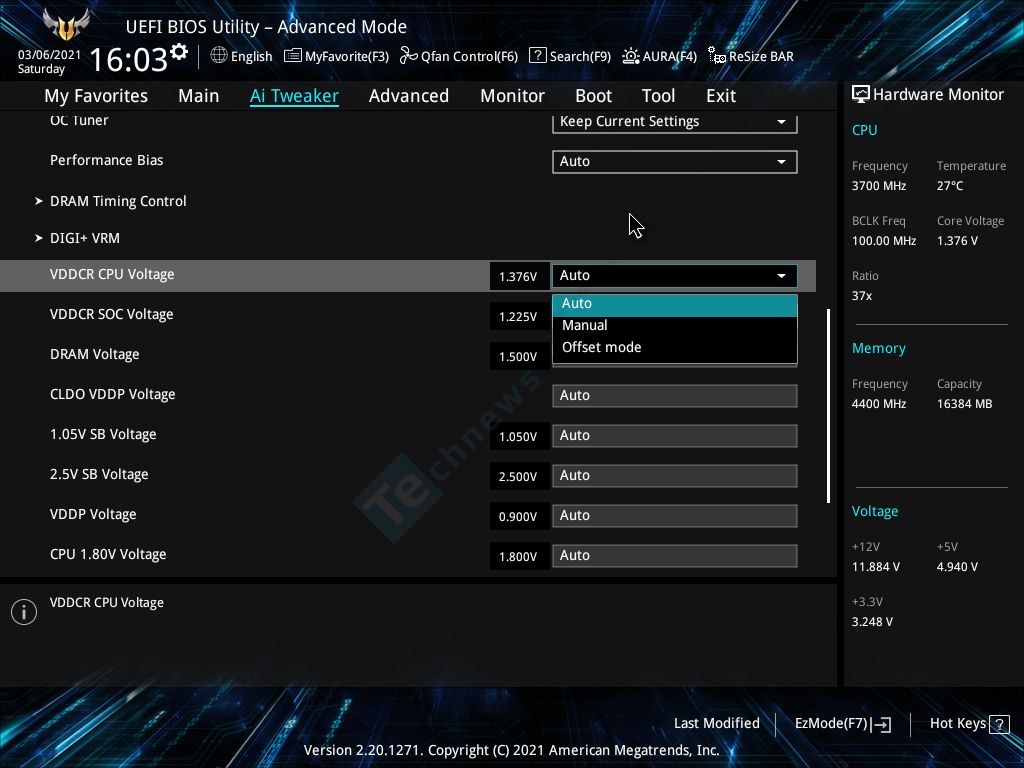Open MyFavorite(F3) list icon
1024x768 pixels.
[x=293, y=56]
